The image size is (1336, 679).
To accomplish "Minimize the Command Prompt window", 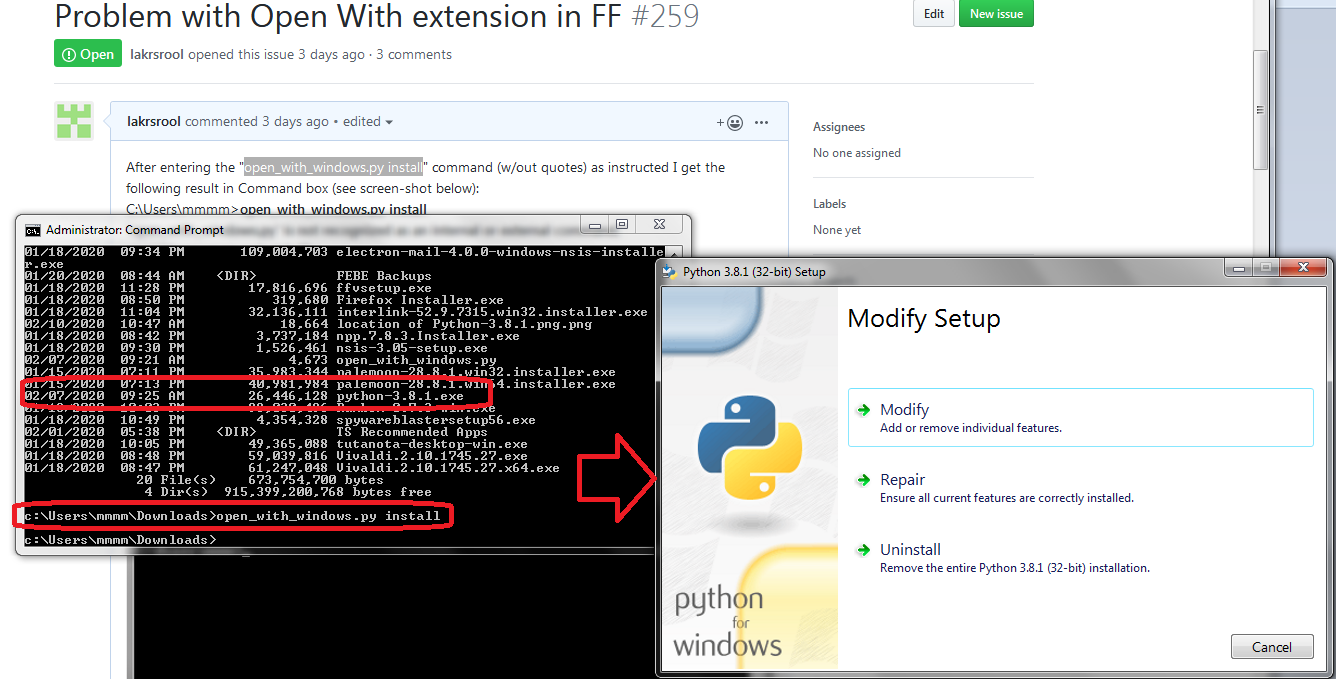I will click(x=596, y=226).
